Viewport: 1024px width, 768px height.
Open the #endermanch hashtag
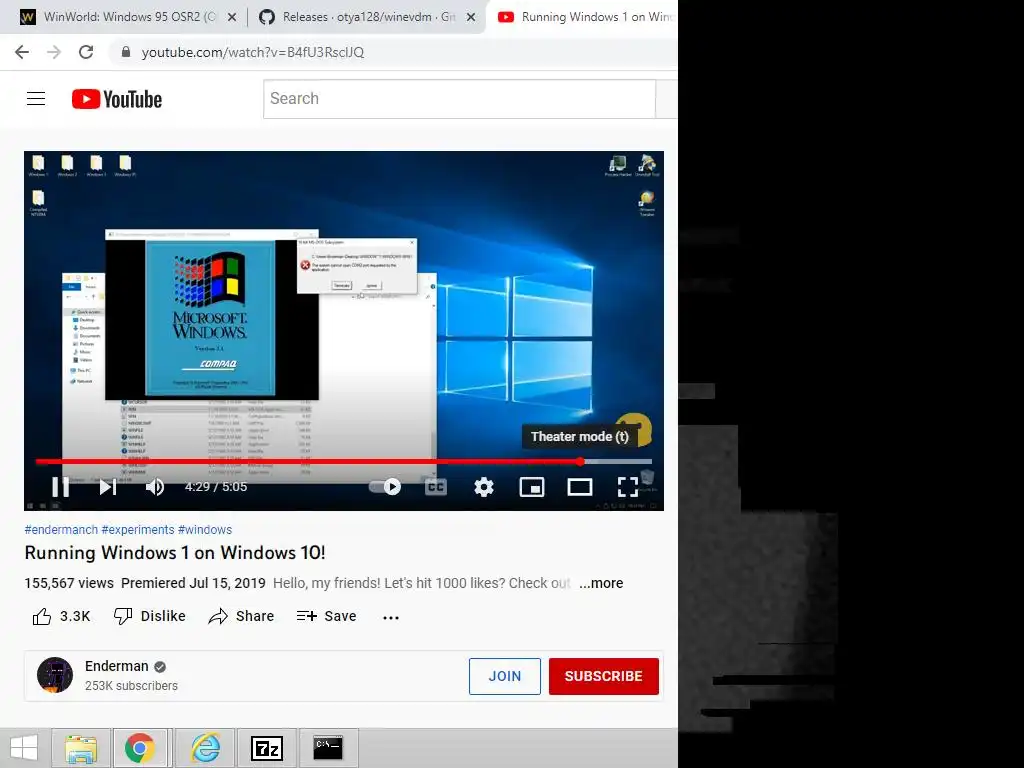point(61,530)
